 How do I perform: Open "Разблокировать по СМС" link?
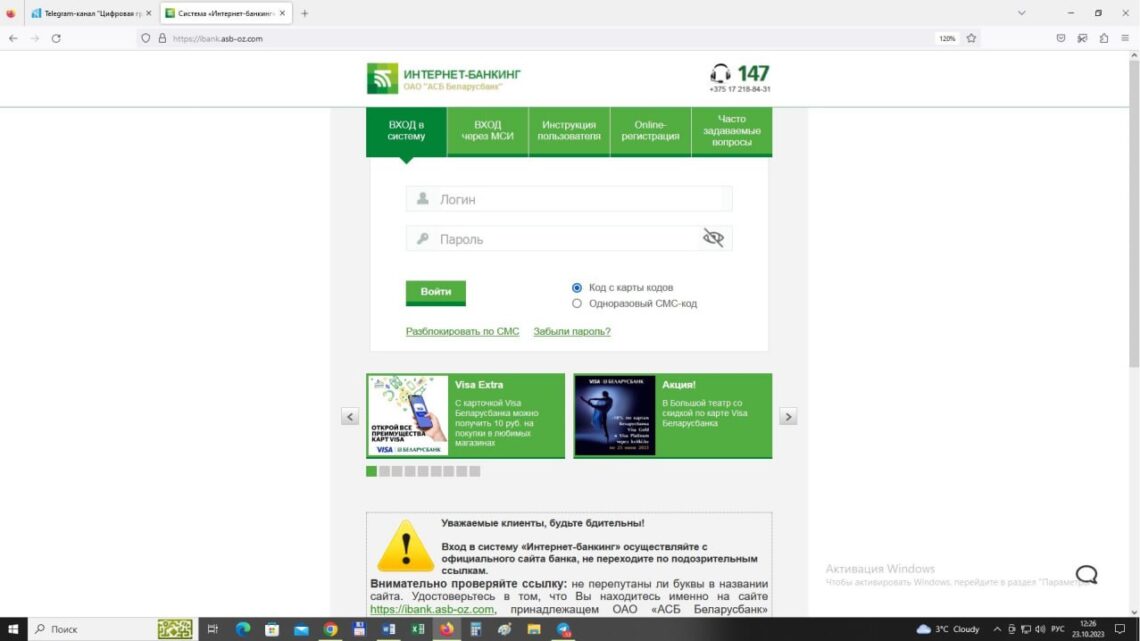462,331
